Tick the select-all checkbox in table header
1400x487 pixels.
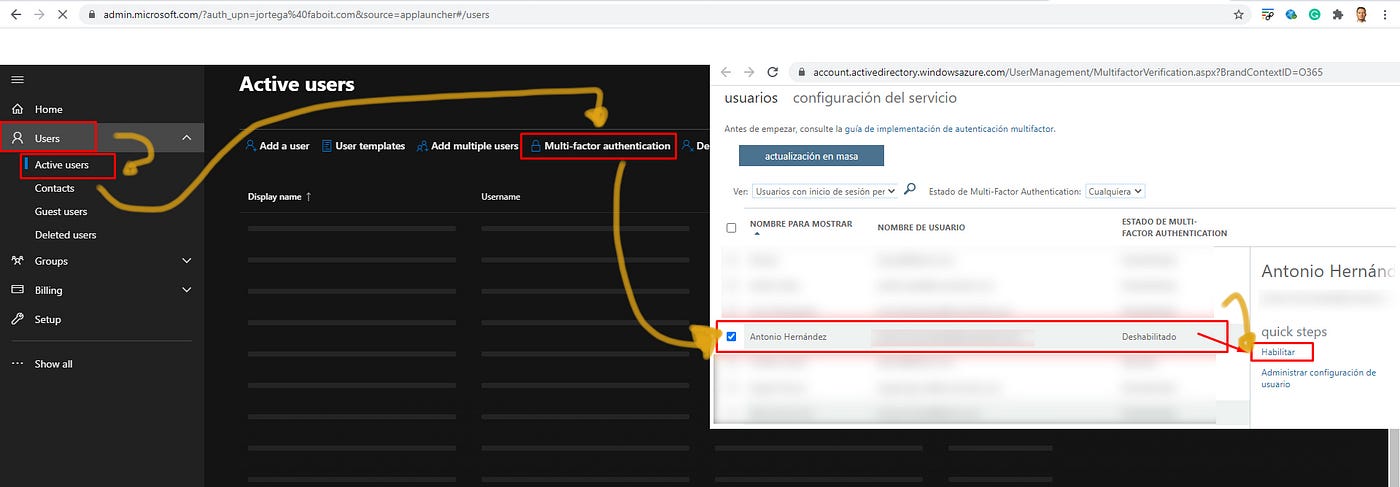point(731,228)
